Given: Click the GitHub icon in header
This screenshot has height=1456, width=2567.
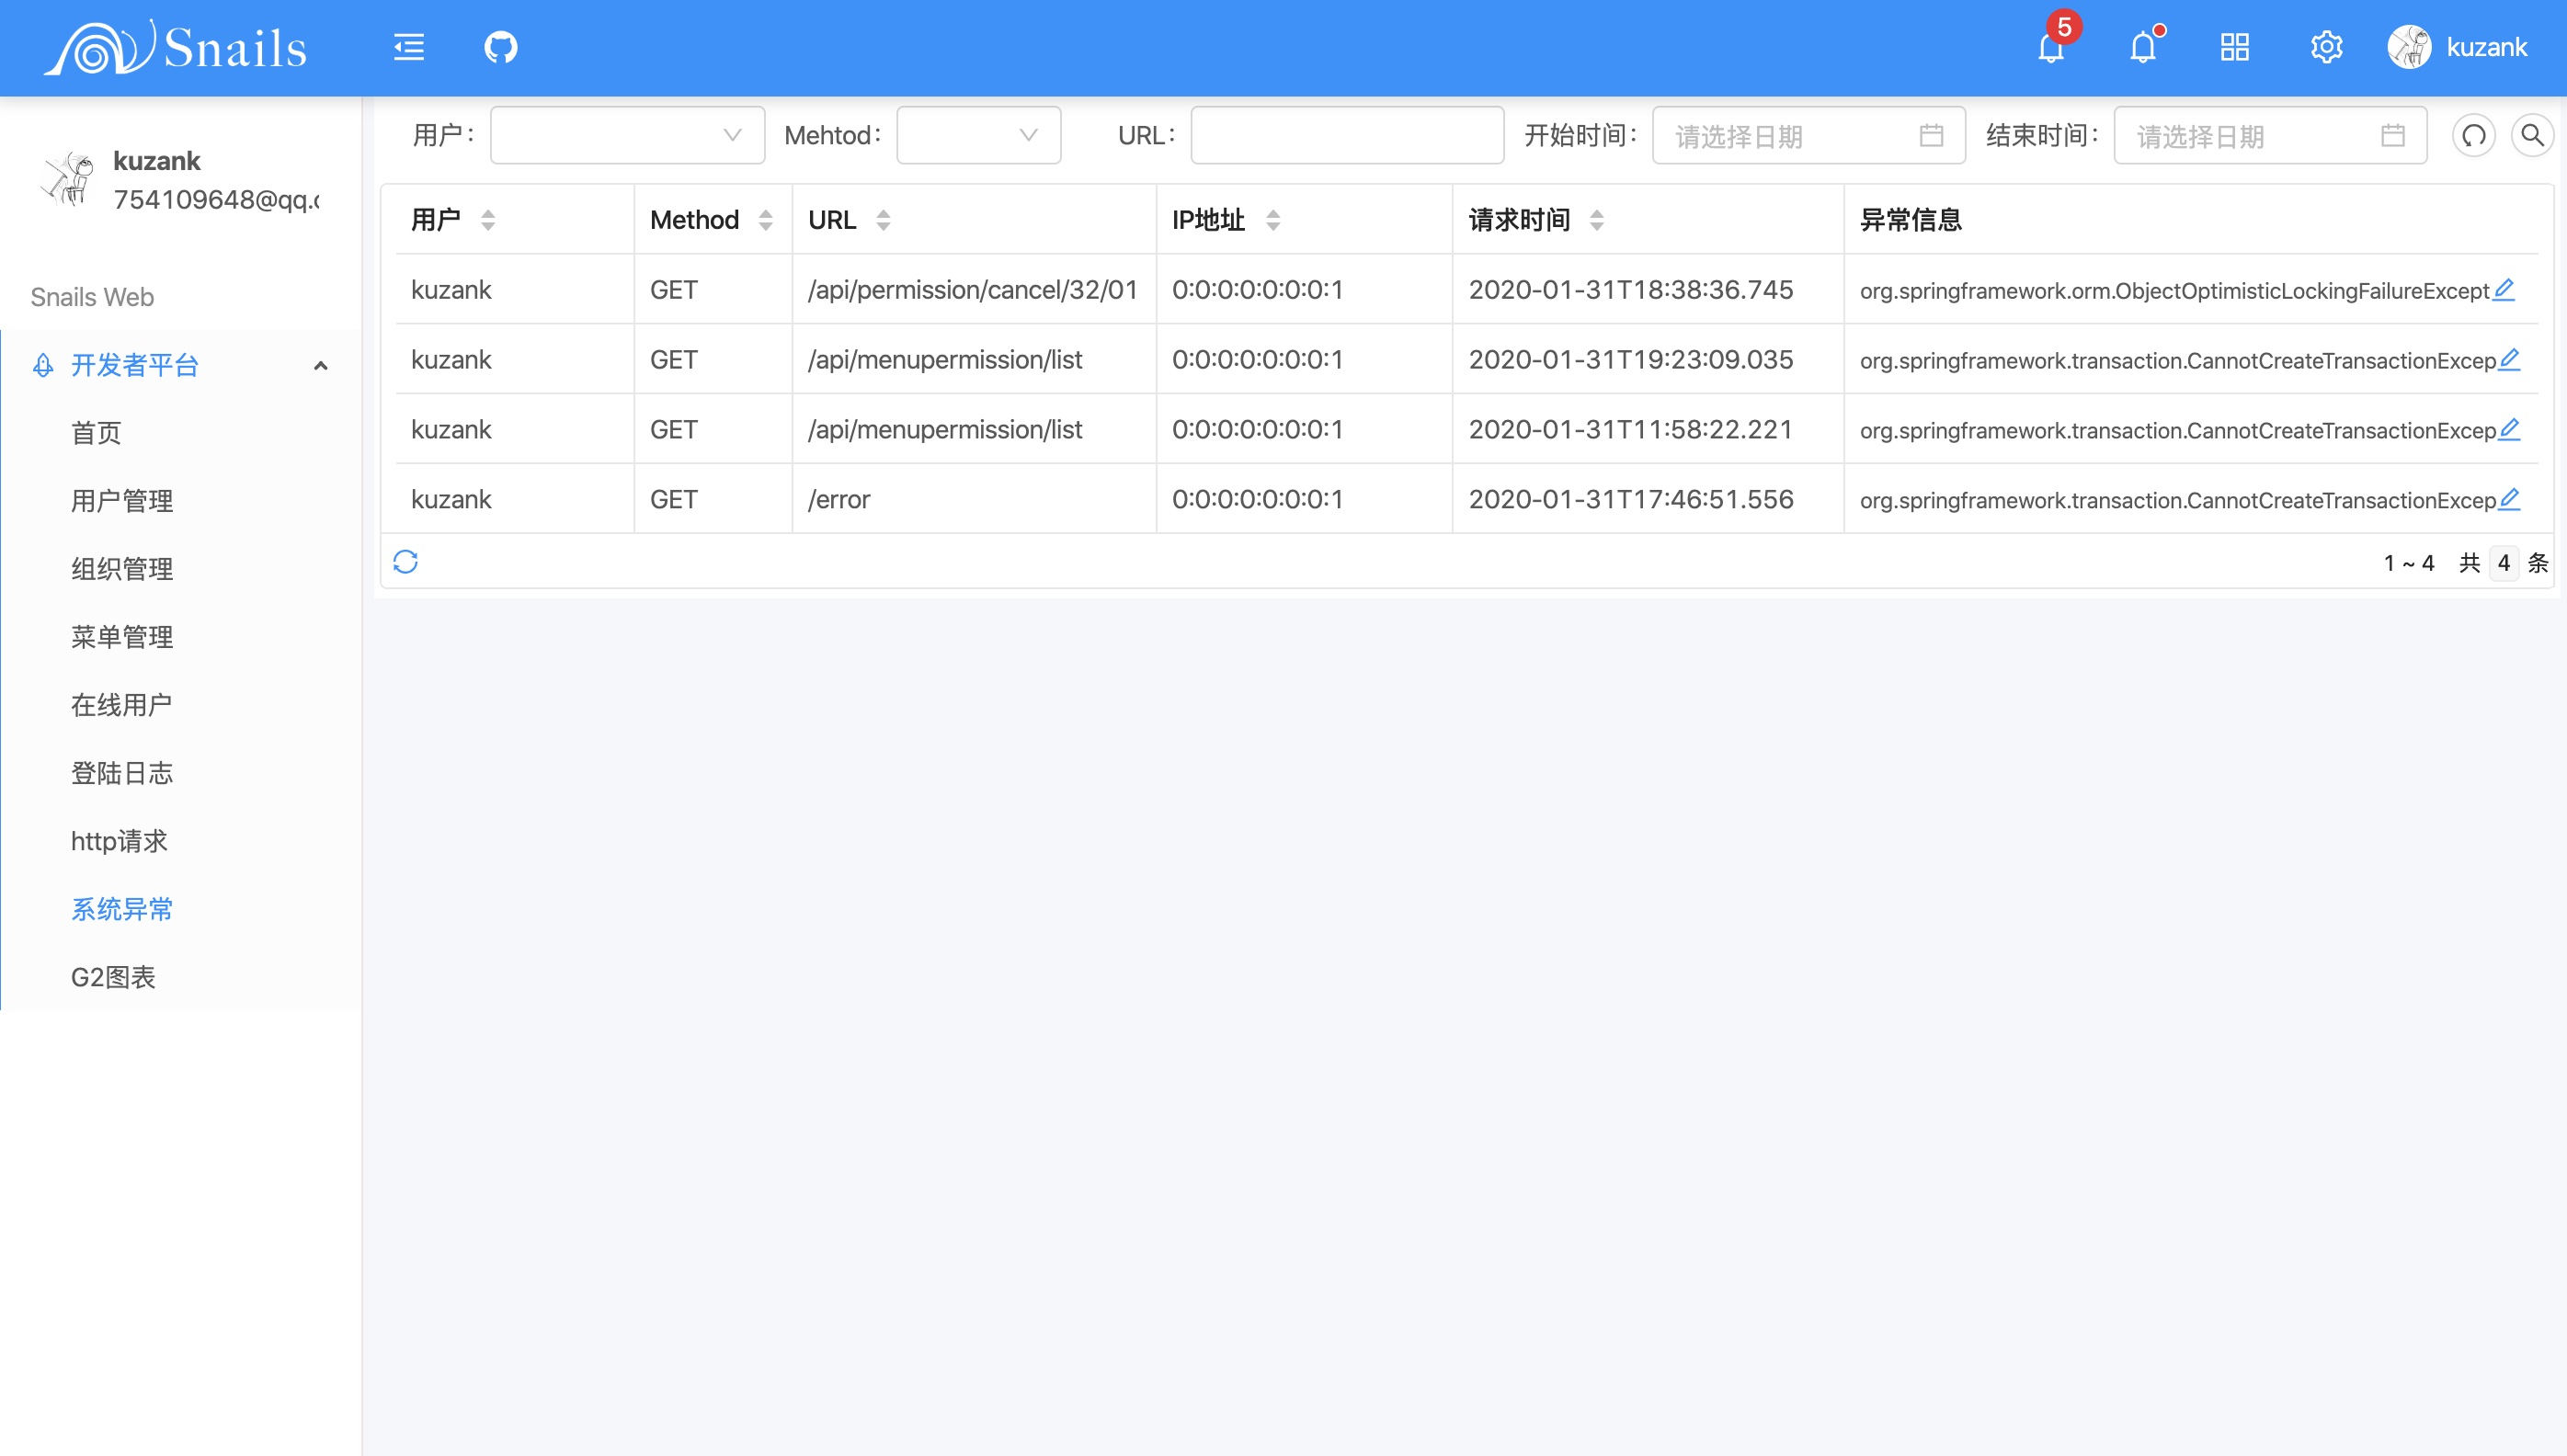Looking at the screenshot, I should click(500, 47).
